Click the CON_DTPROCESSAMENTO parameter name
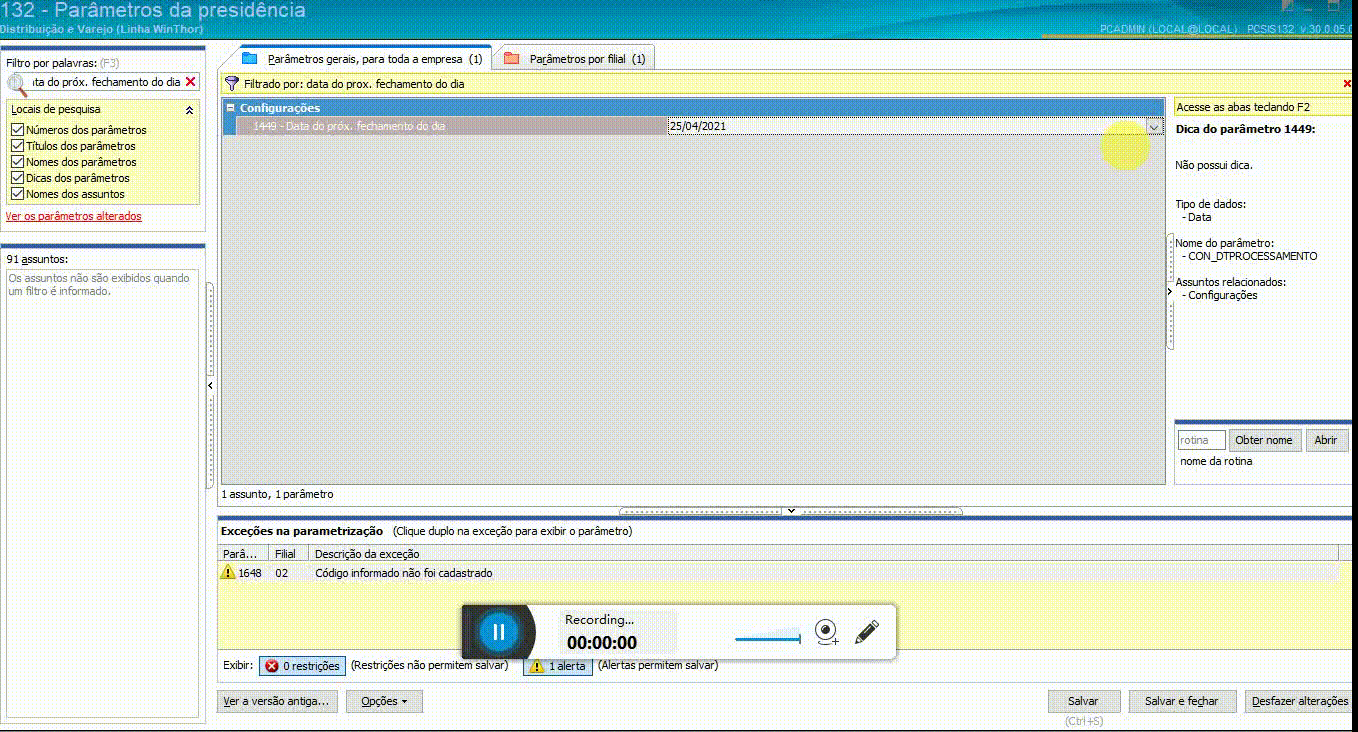 pyautogui.click(x=1253, y=256)
